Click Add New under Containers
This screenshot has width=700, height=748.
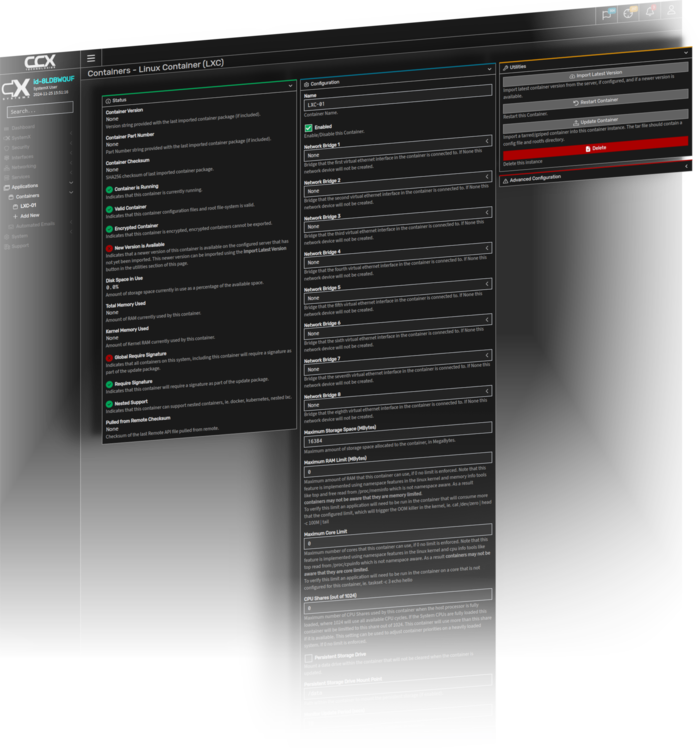(x=30, y=216)
